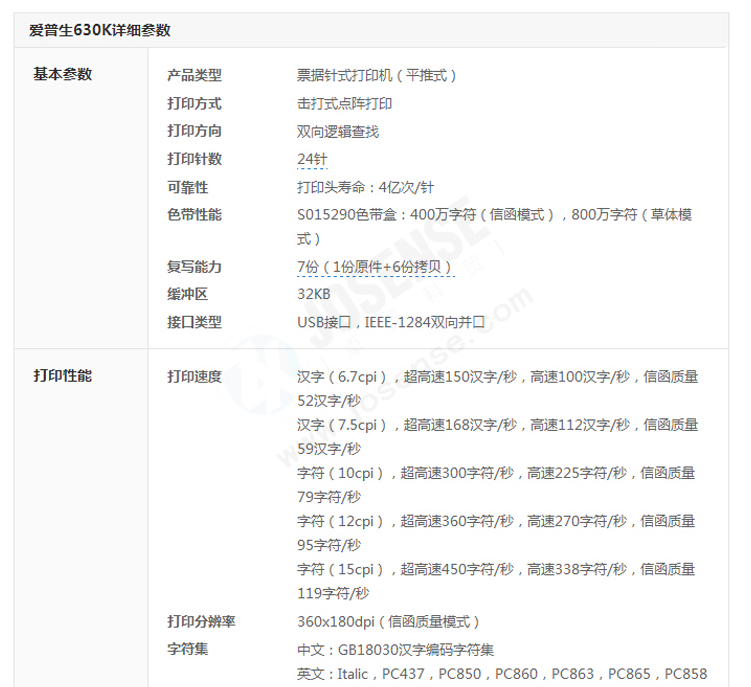Click the '打印方式' label
Screen dimensions: 751x687
[x=194, y=103]
